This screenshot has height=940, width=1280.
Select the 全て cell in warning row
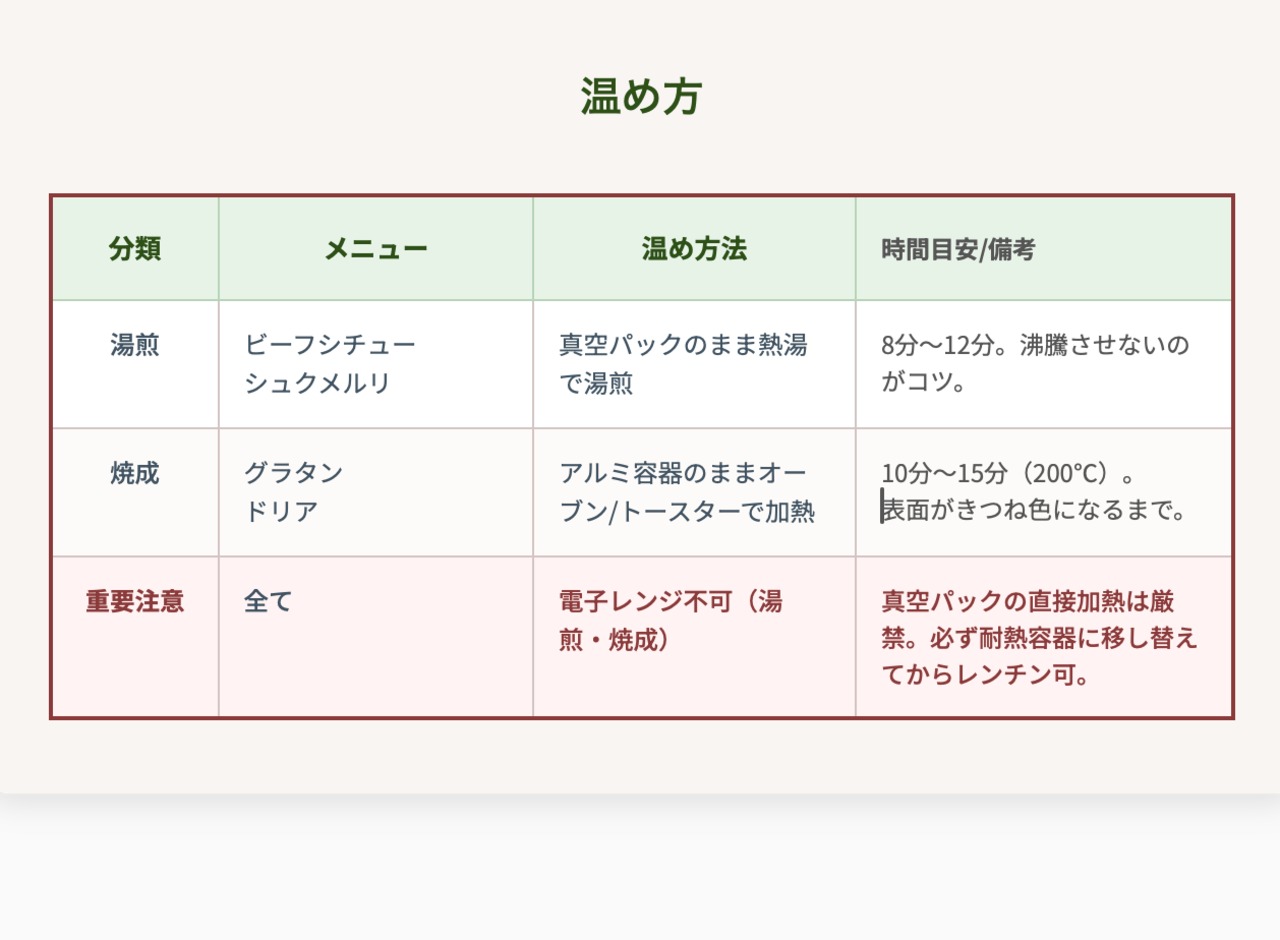click(x=268, y=601)
